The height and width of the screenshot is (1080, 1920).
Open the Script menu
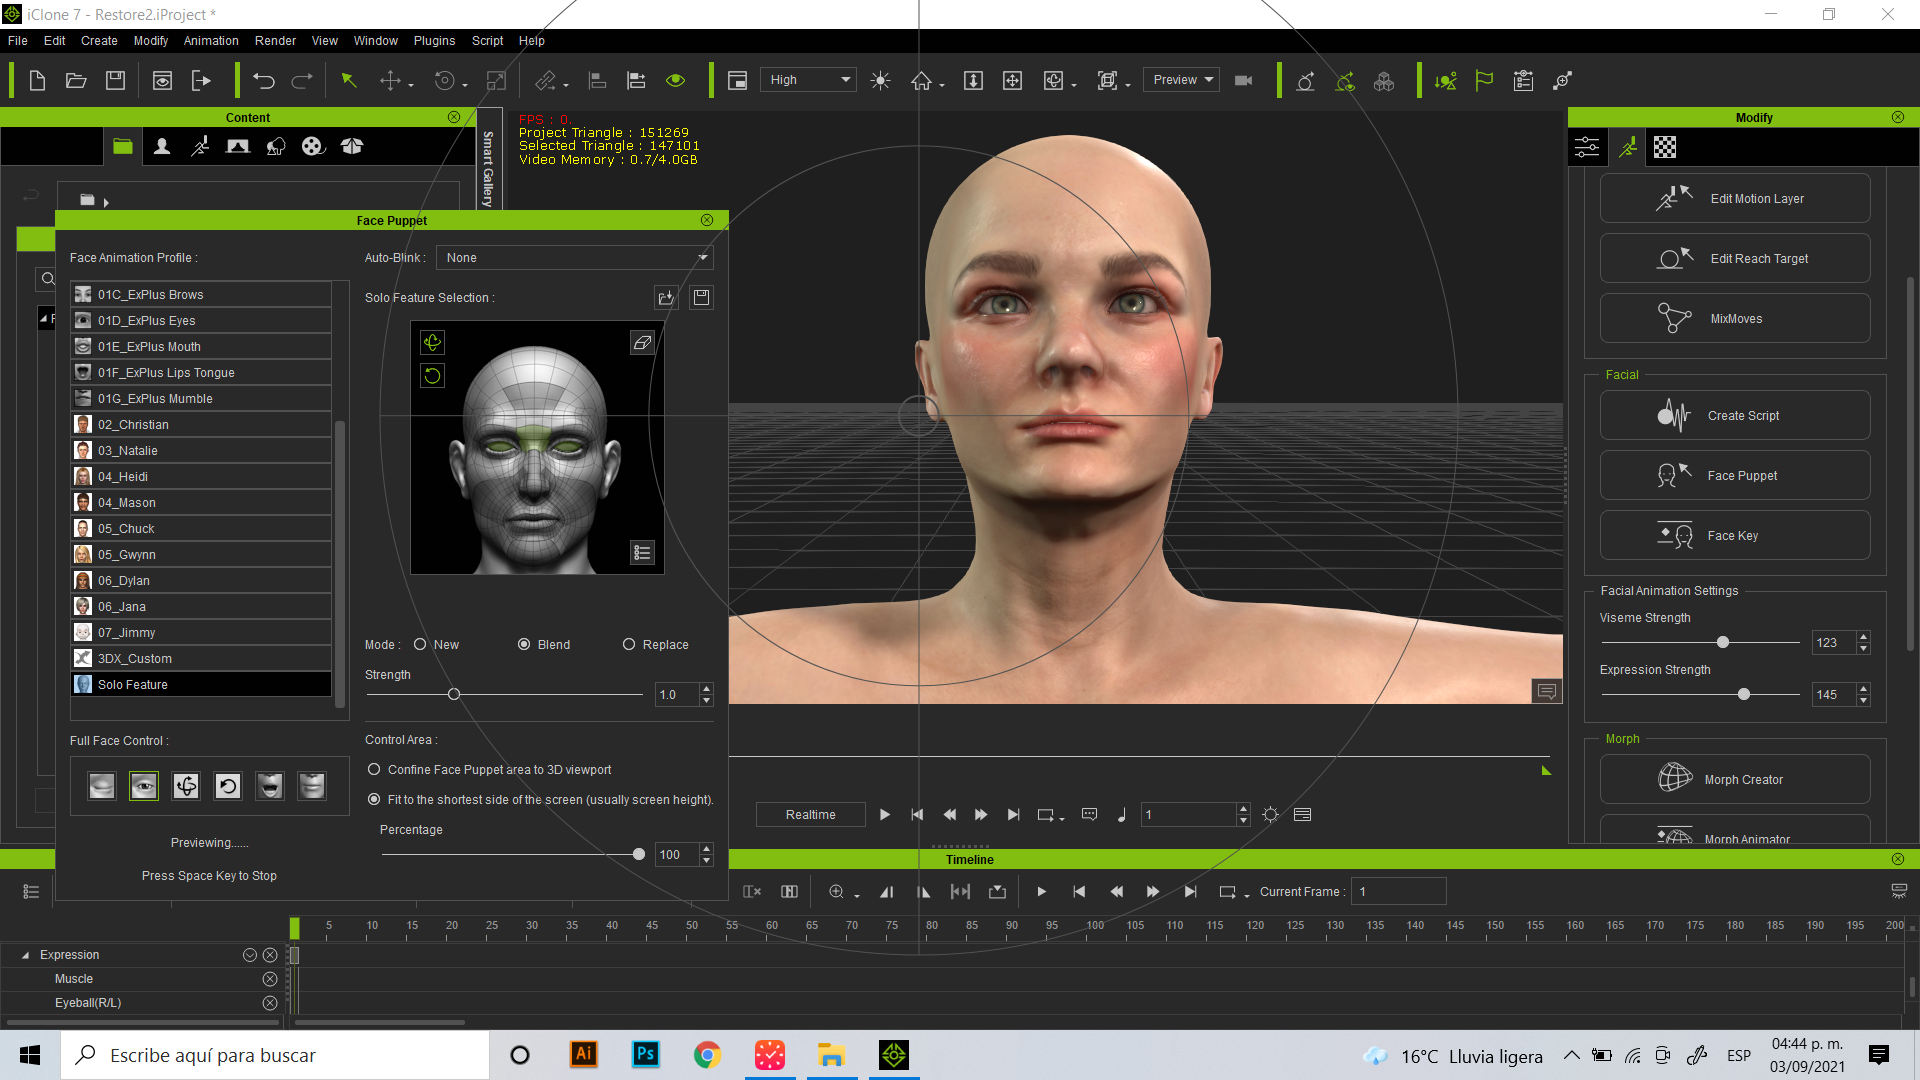pos(487,41)
